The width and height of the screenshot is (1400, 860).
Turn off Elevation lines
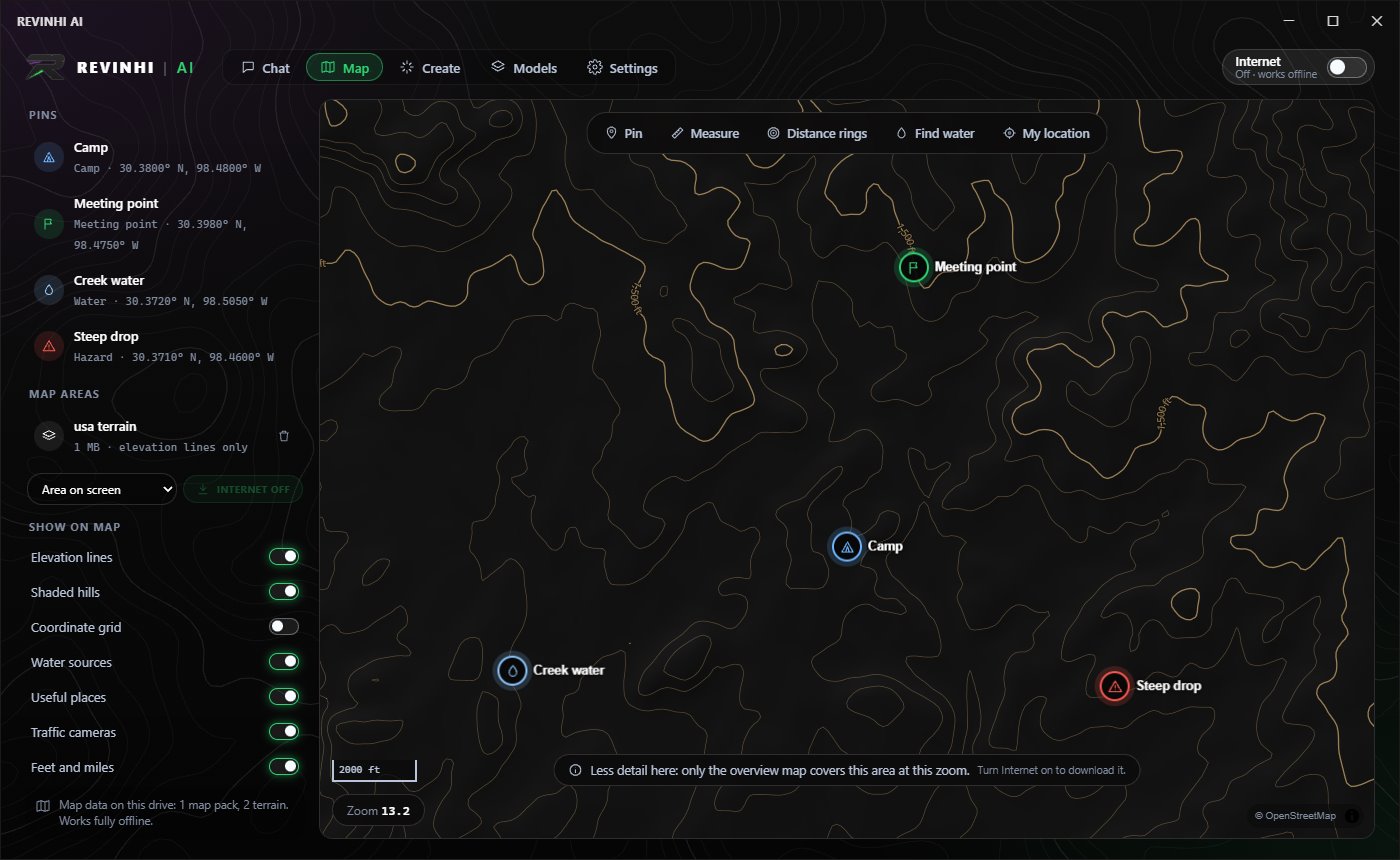[284, 557]
